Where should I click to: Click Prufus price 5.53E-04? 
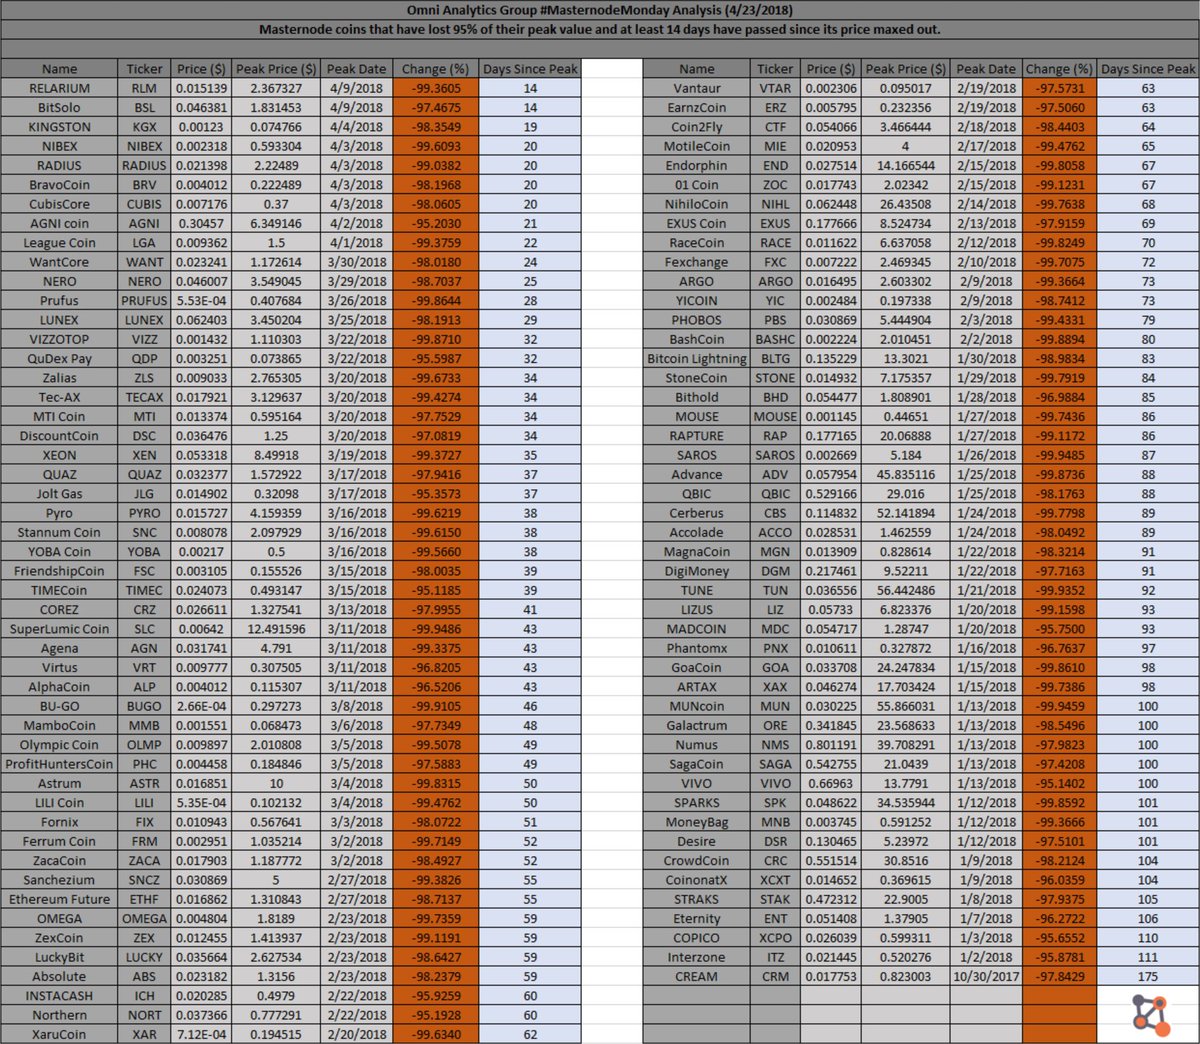201,300
